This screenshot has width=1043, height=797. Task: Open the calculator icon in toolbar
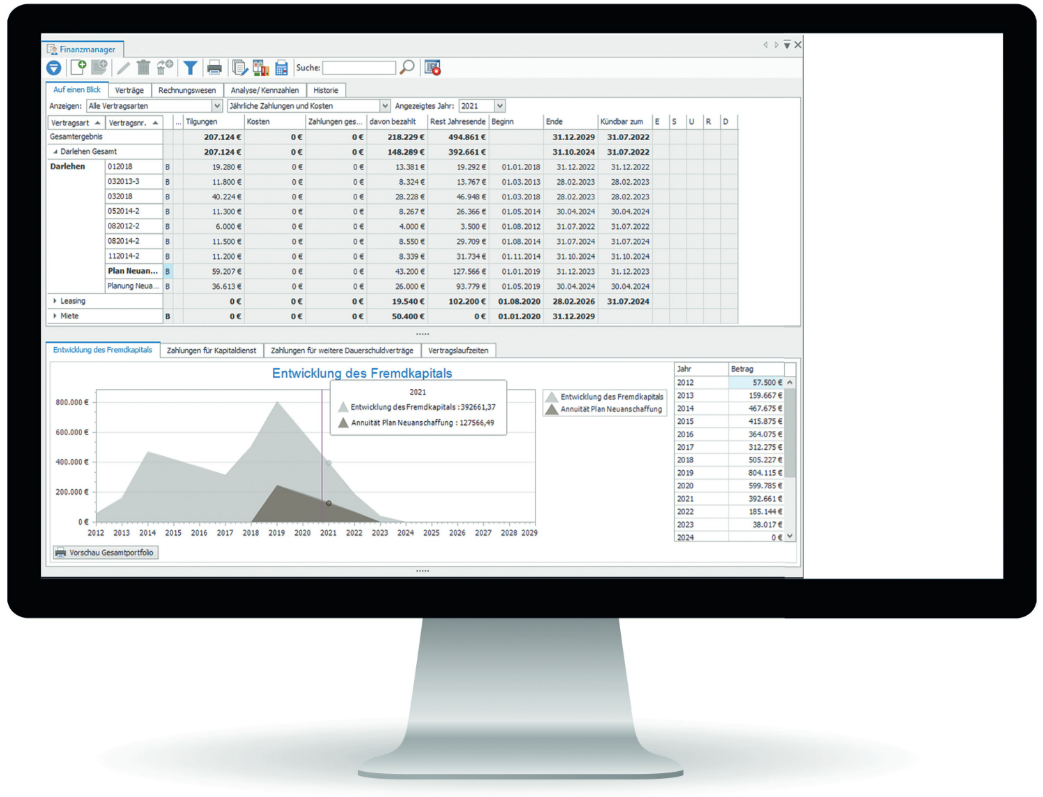282,68
